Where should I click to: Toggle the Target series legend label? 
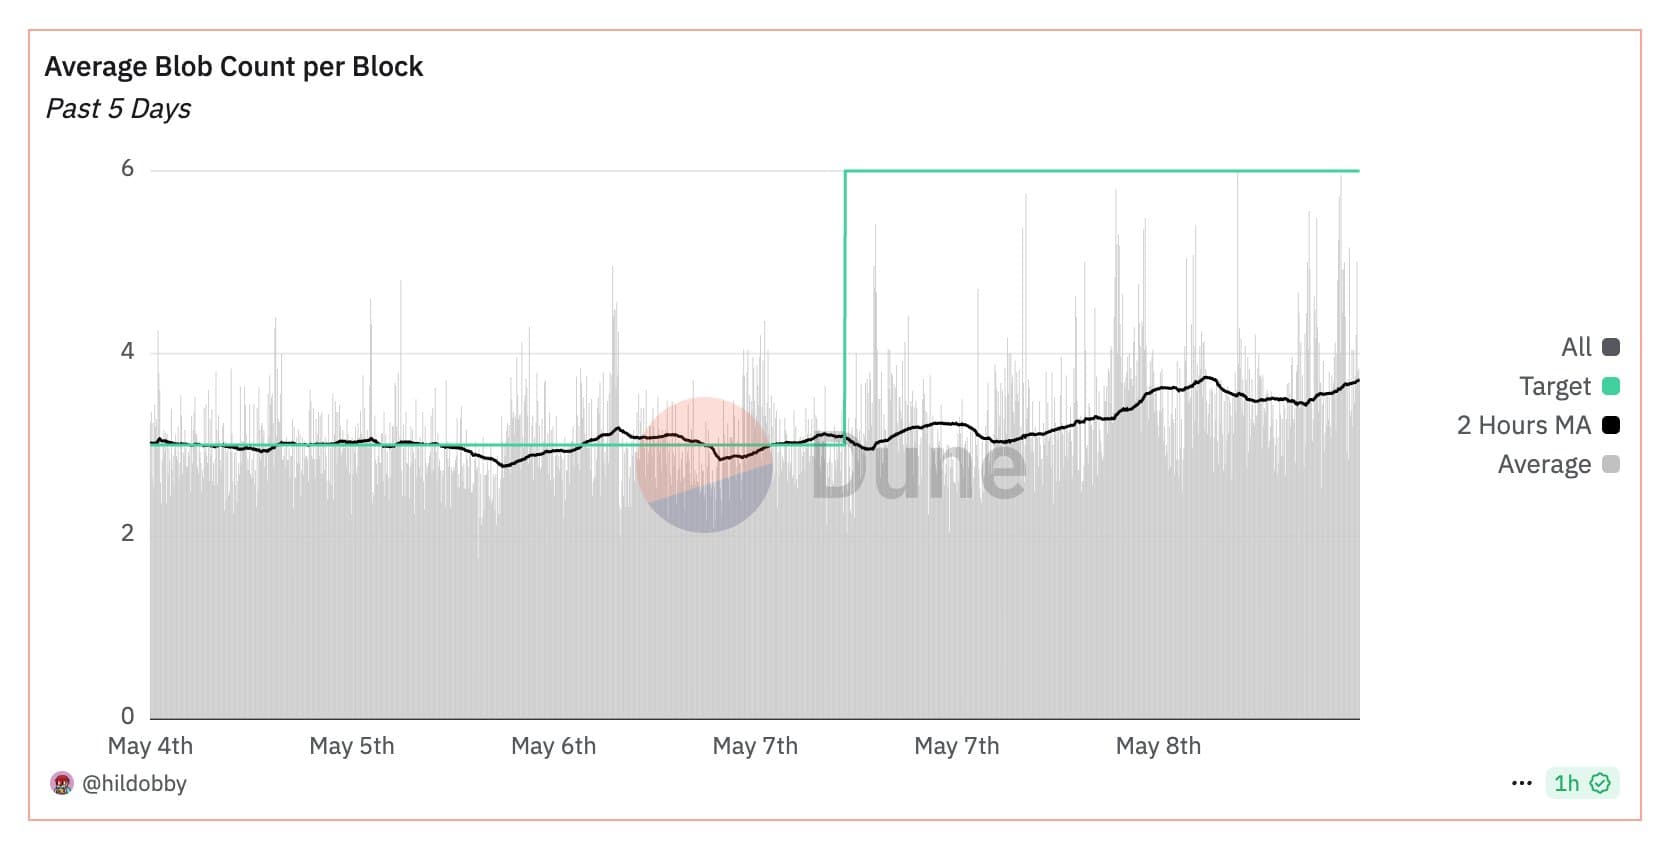[1554, 386]
